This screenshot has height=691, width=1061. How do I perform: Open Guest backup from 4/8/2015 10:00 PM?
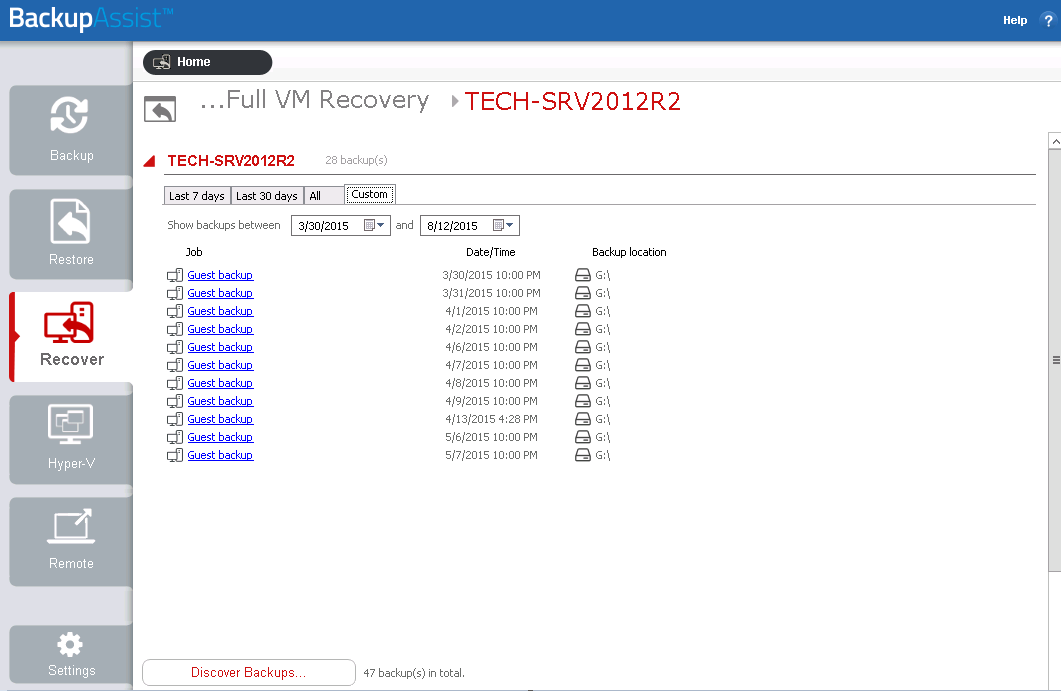click(x=220, y=383)
